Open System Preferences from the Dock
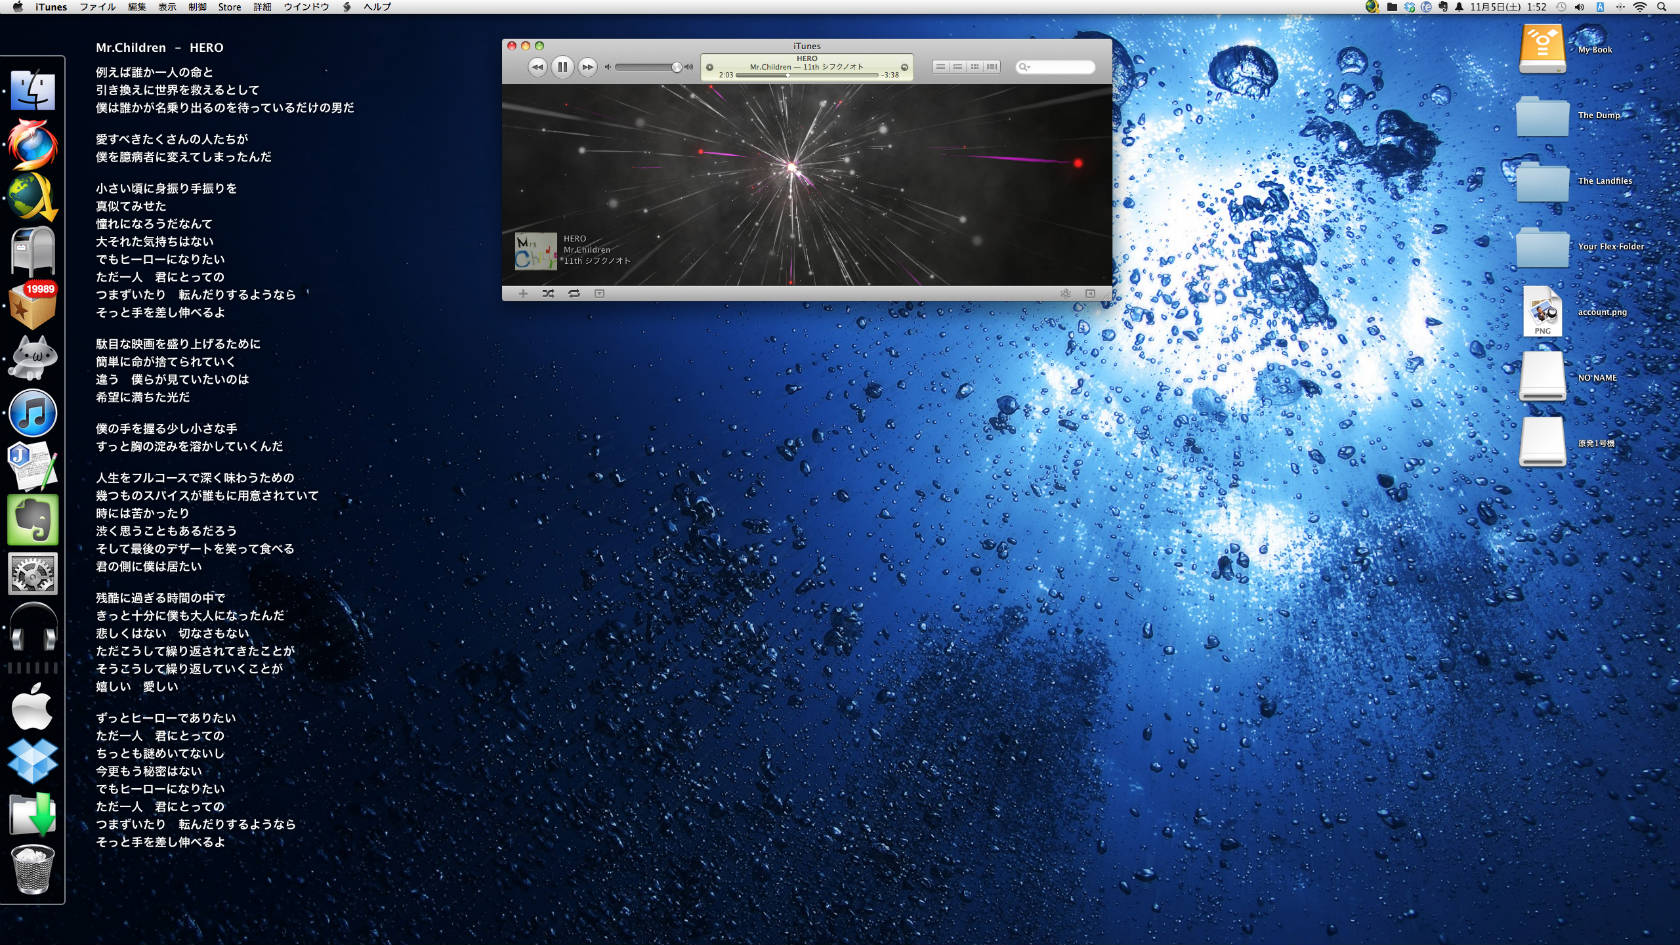 click(x=32, y=574)
